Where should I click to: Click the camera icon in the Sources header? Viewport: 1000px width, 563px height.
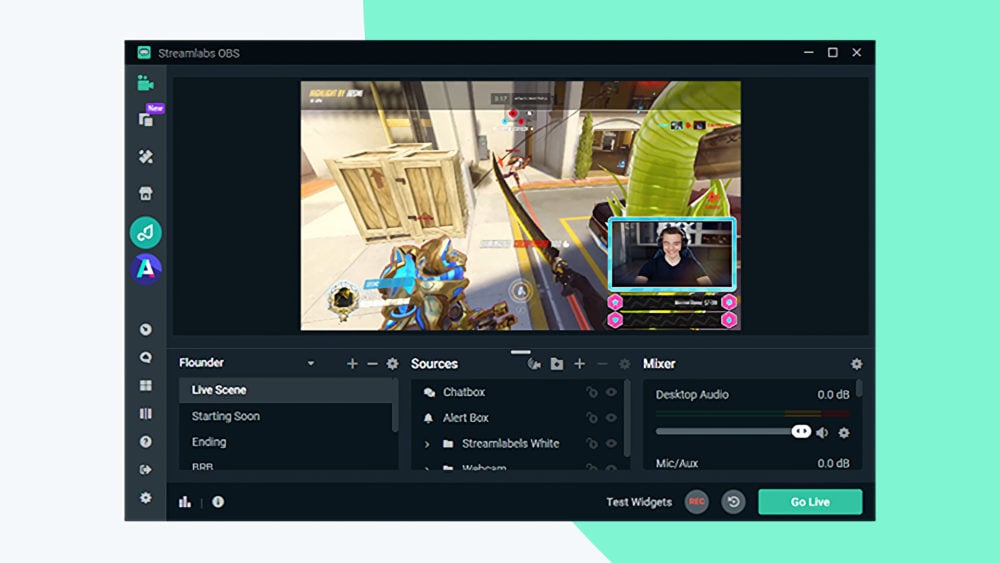(x=534, y=363)
